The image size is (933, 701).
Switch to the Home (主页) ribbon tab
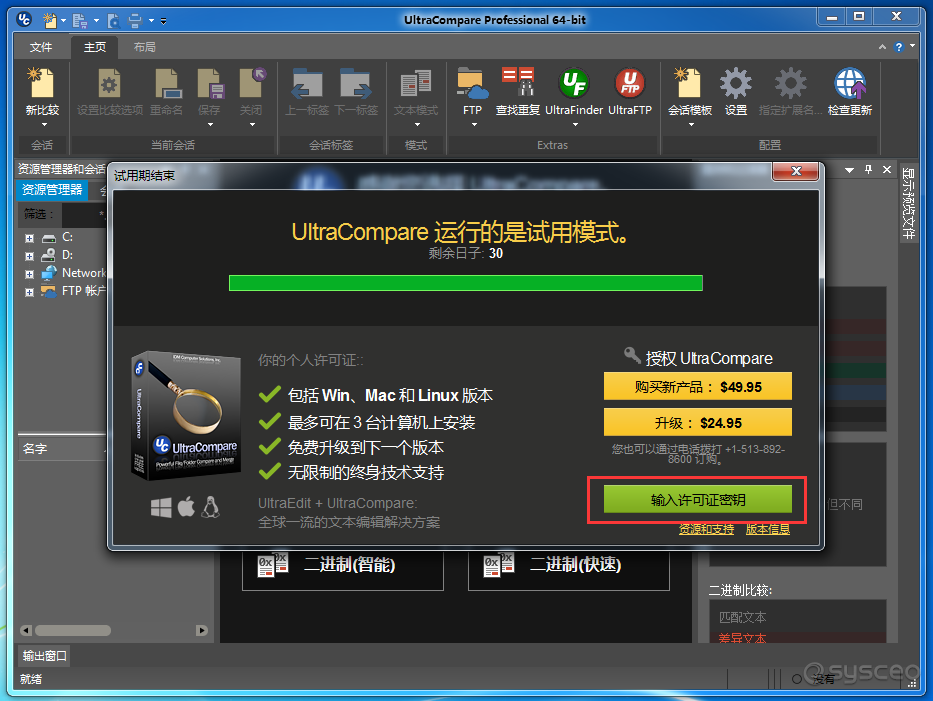[95, 47]
